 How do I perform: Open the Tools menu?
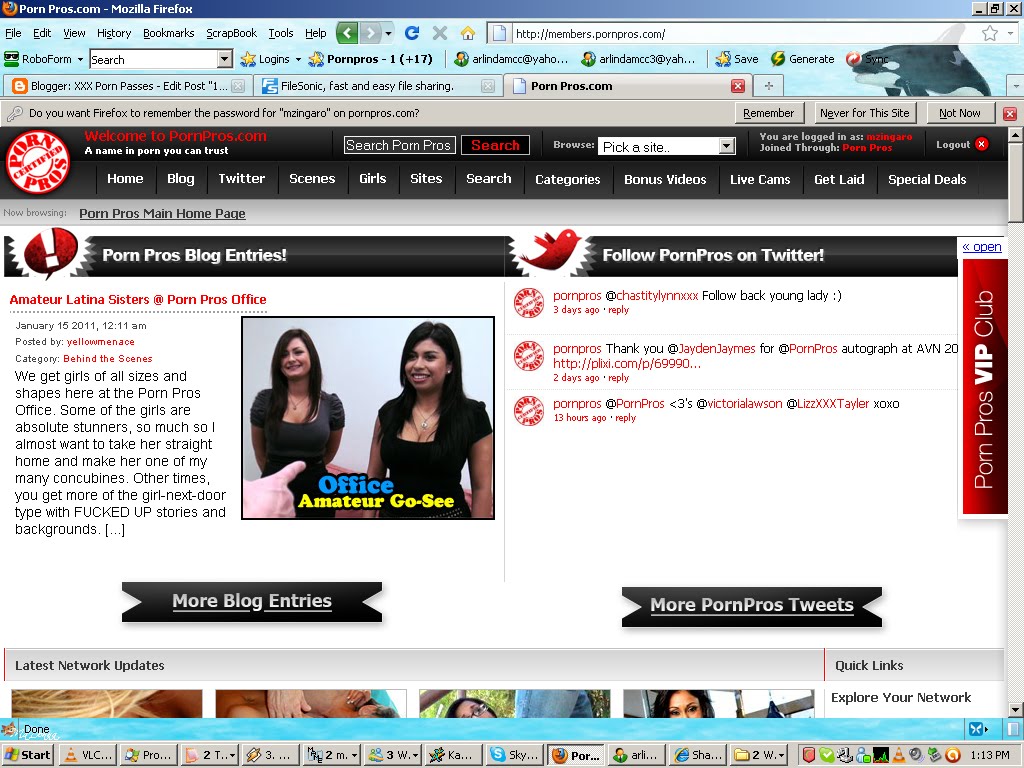(281, 33)
